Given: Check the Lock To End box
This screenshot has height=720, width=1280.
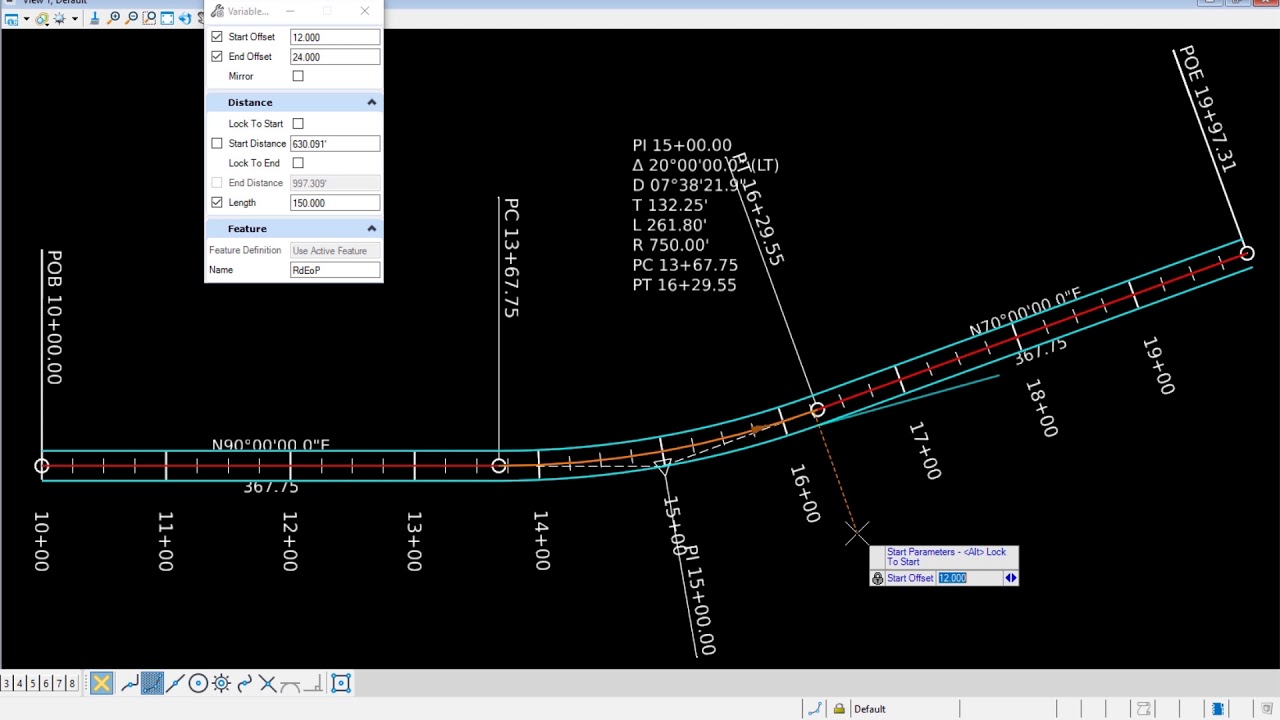Looking at the screenshot, I should click(298, 163).
